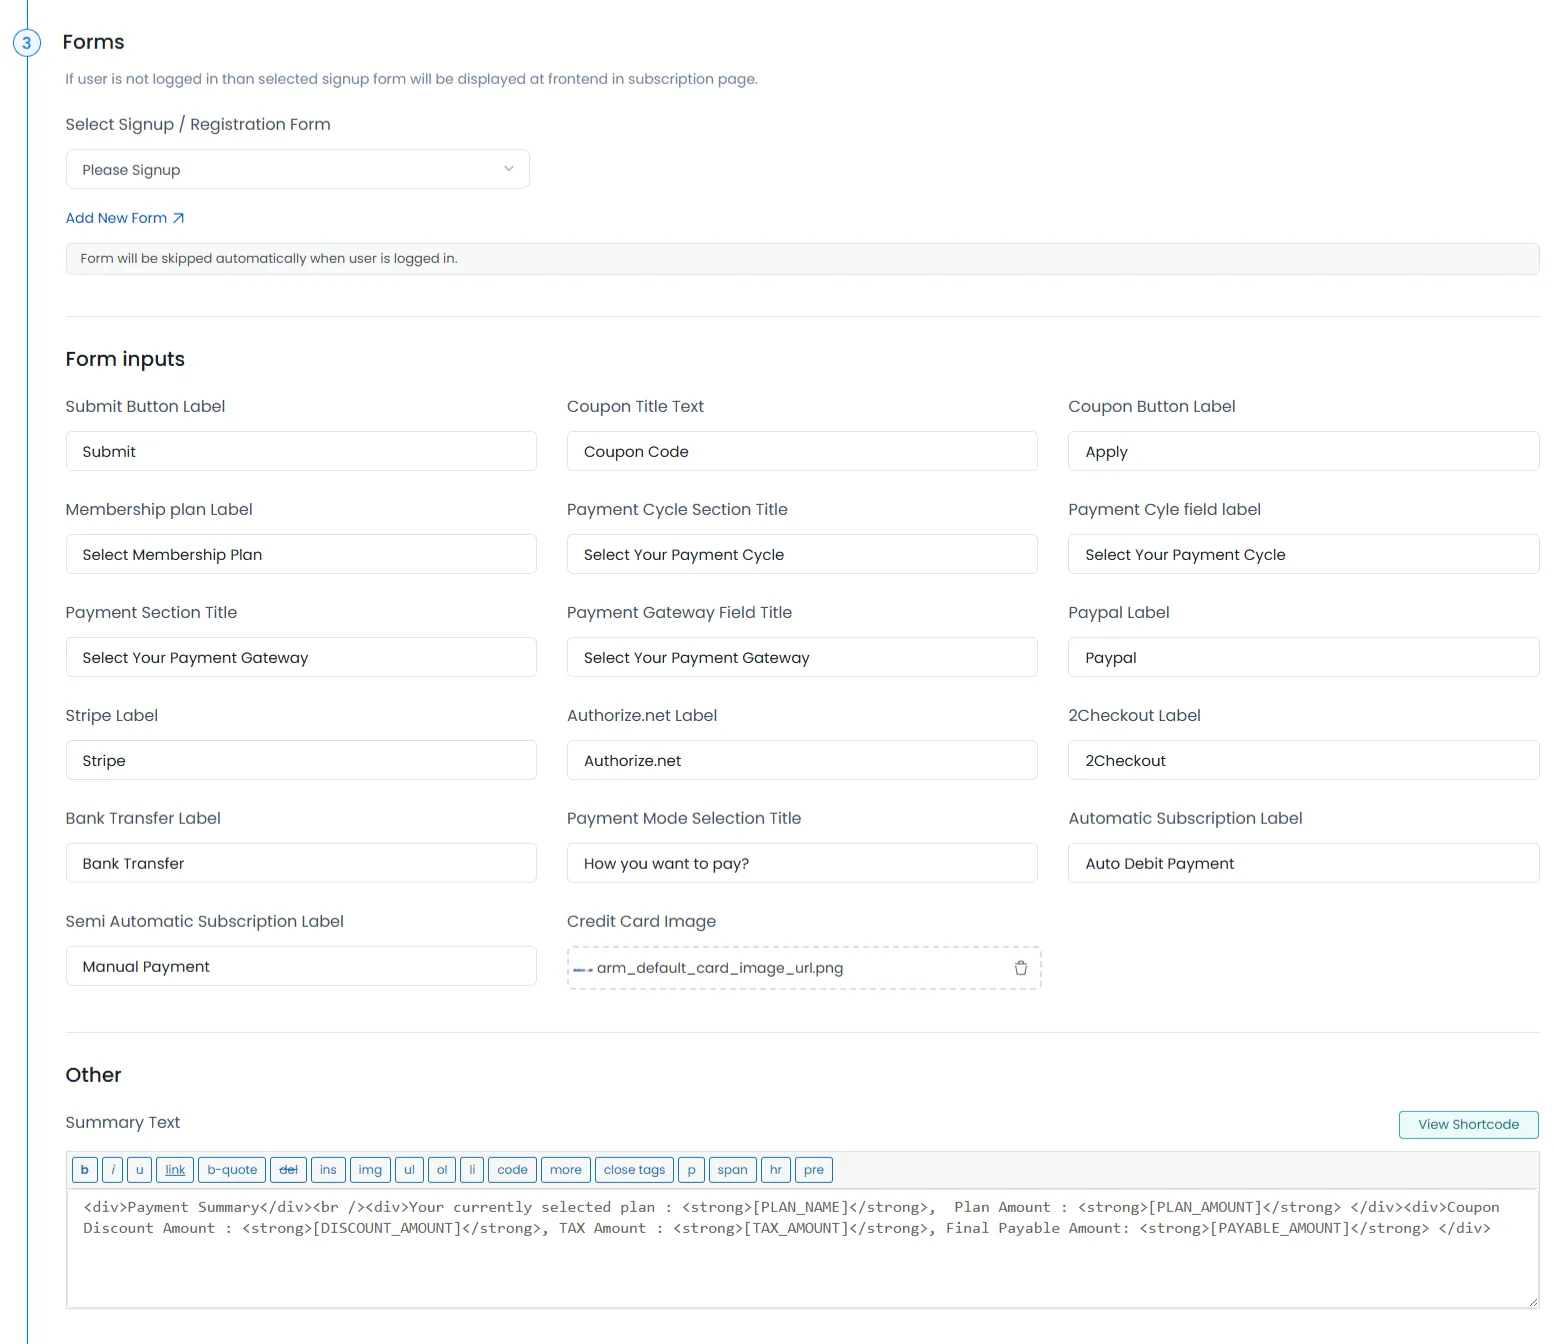Image resolution: width=1554 pixels, height=1344 pixels.
Task: Start an ordered list in the editor
Action: point(441,1169)
